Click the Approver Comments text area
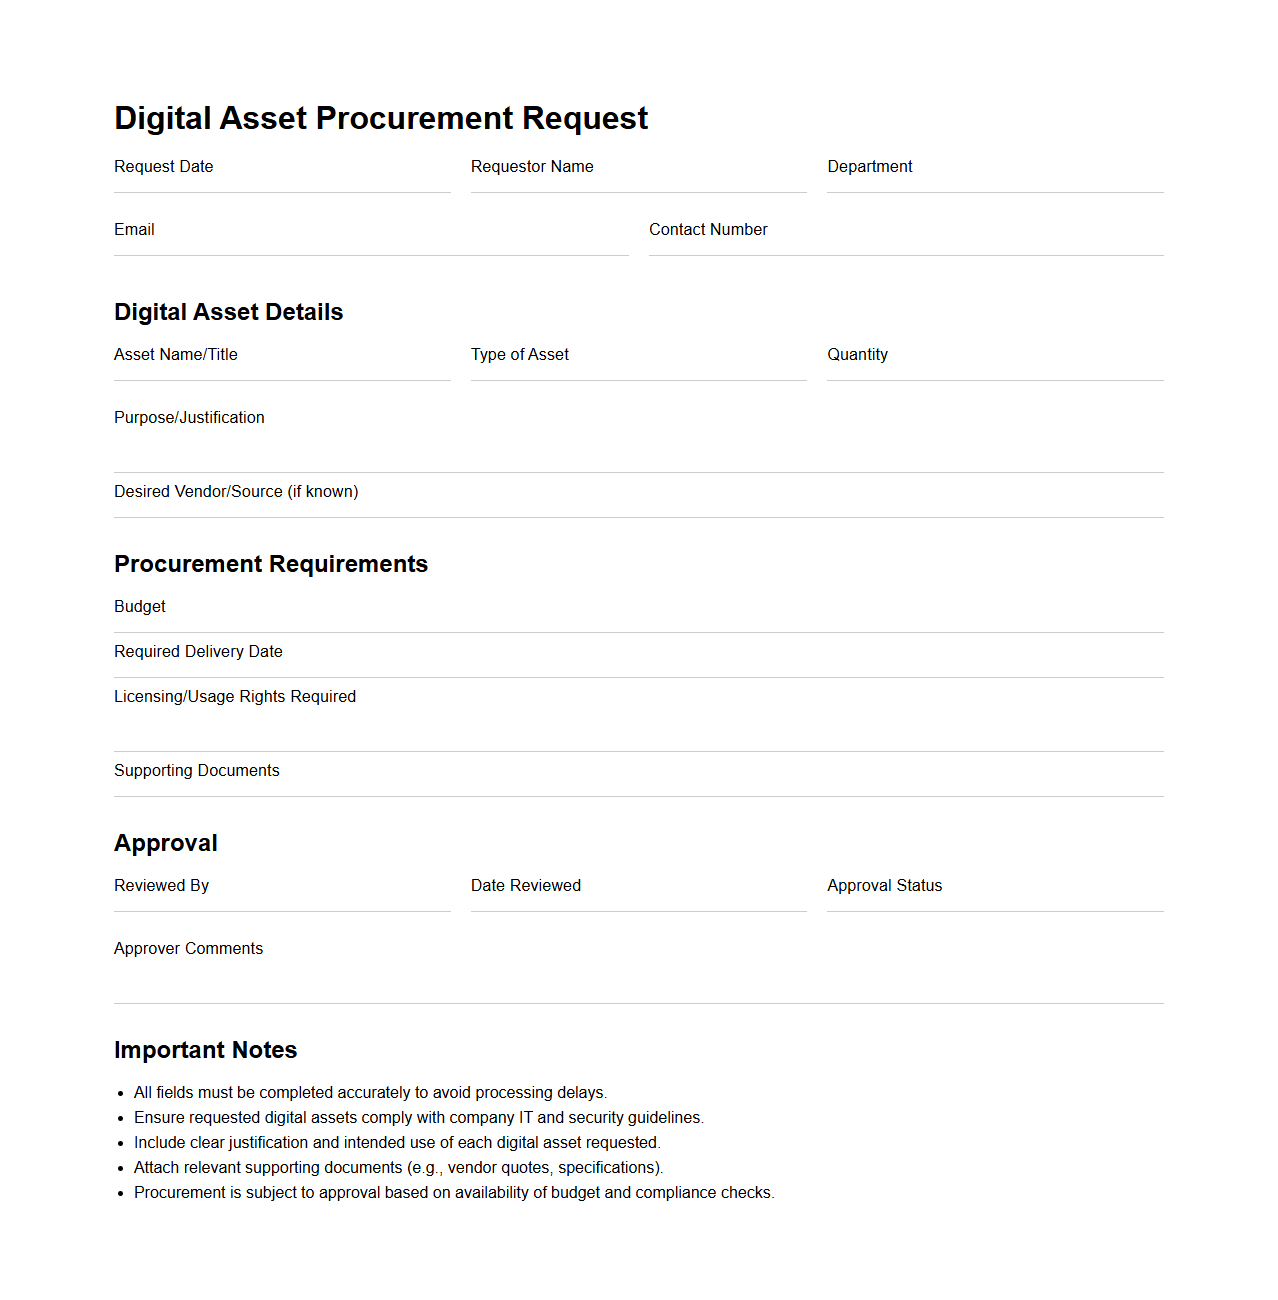This screenshot has height=1300, width=1278. 638,979
